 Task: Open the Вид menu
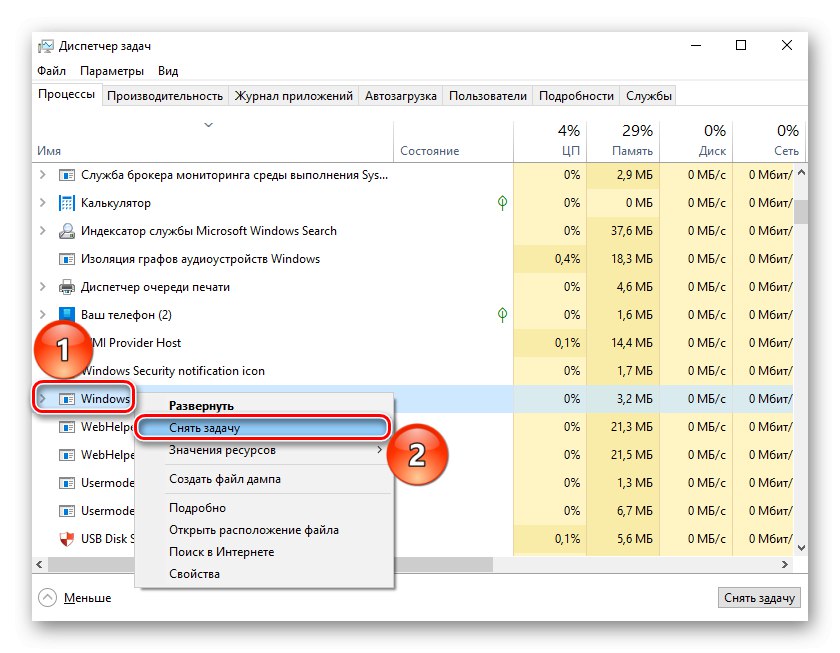[x=168, y=71]
